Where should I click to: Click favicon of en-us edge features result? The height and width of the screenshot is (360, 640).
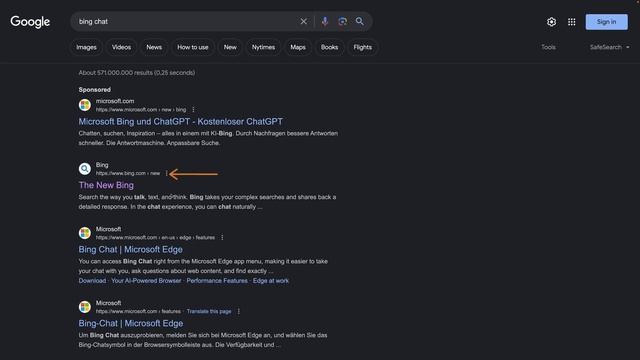[84, 233]
